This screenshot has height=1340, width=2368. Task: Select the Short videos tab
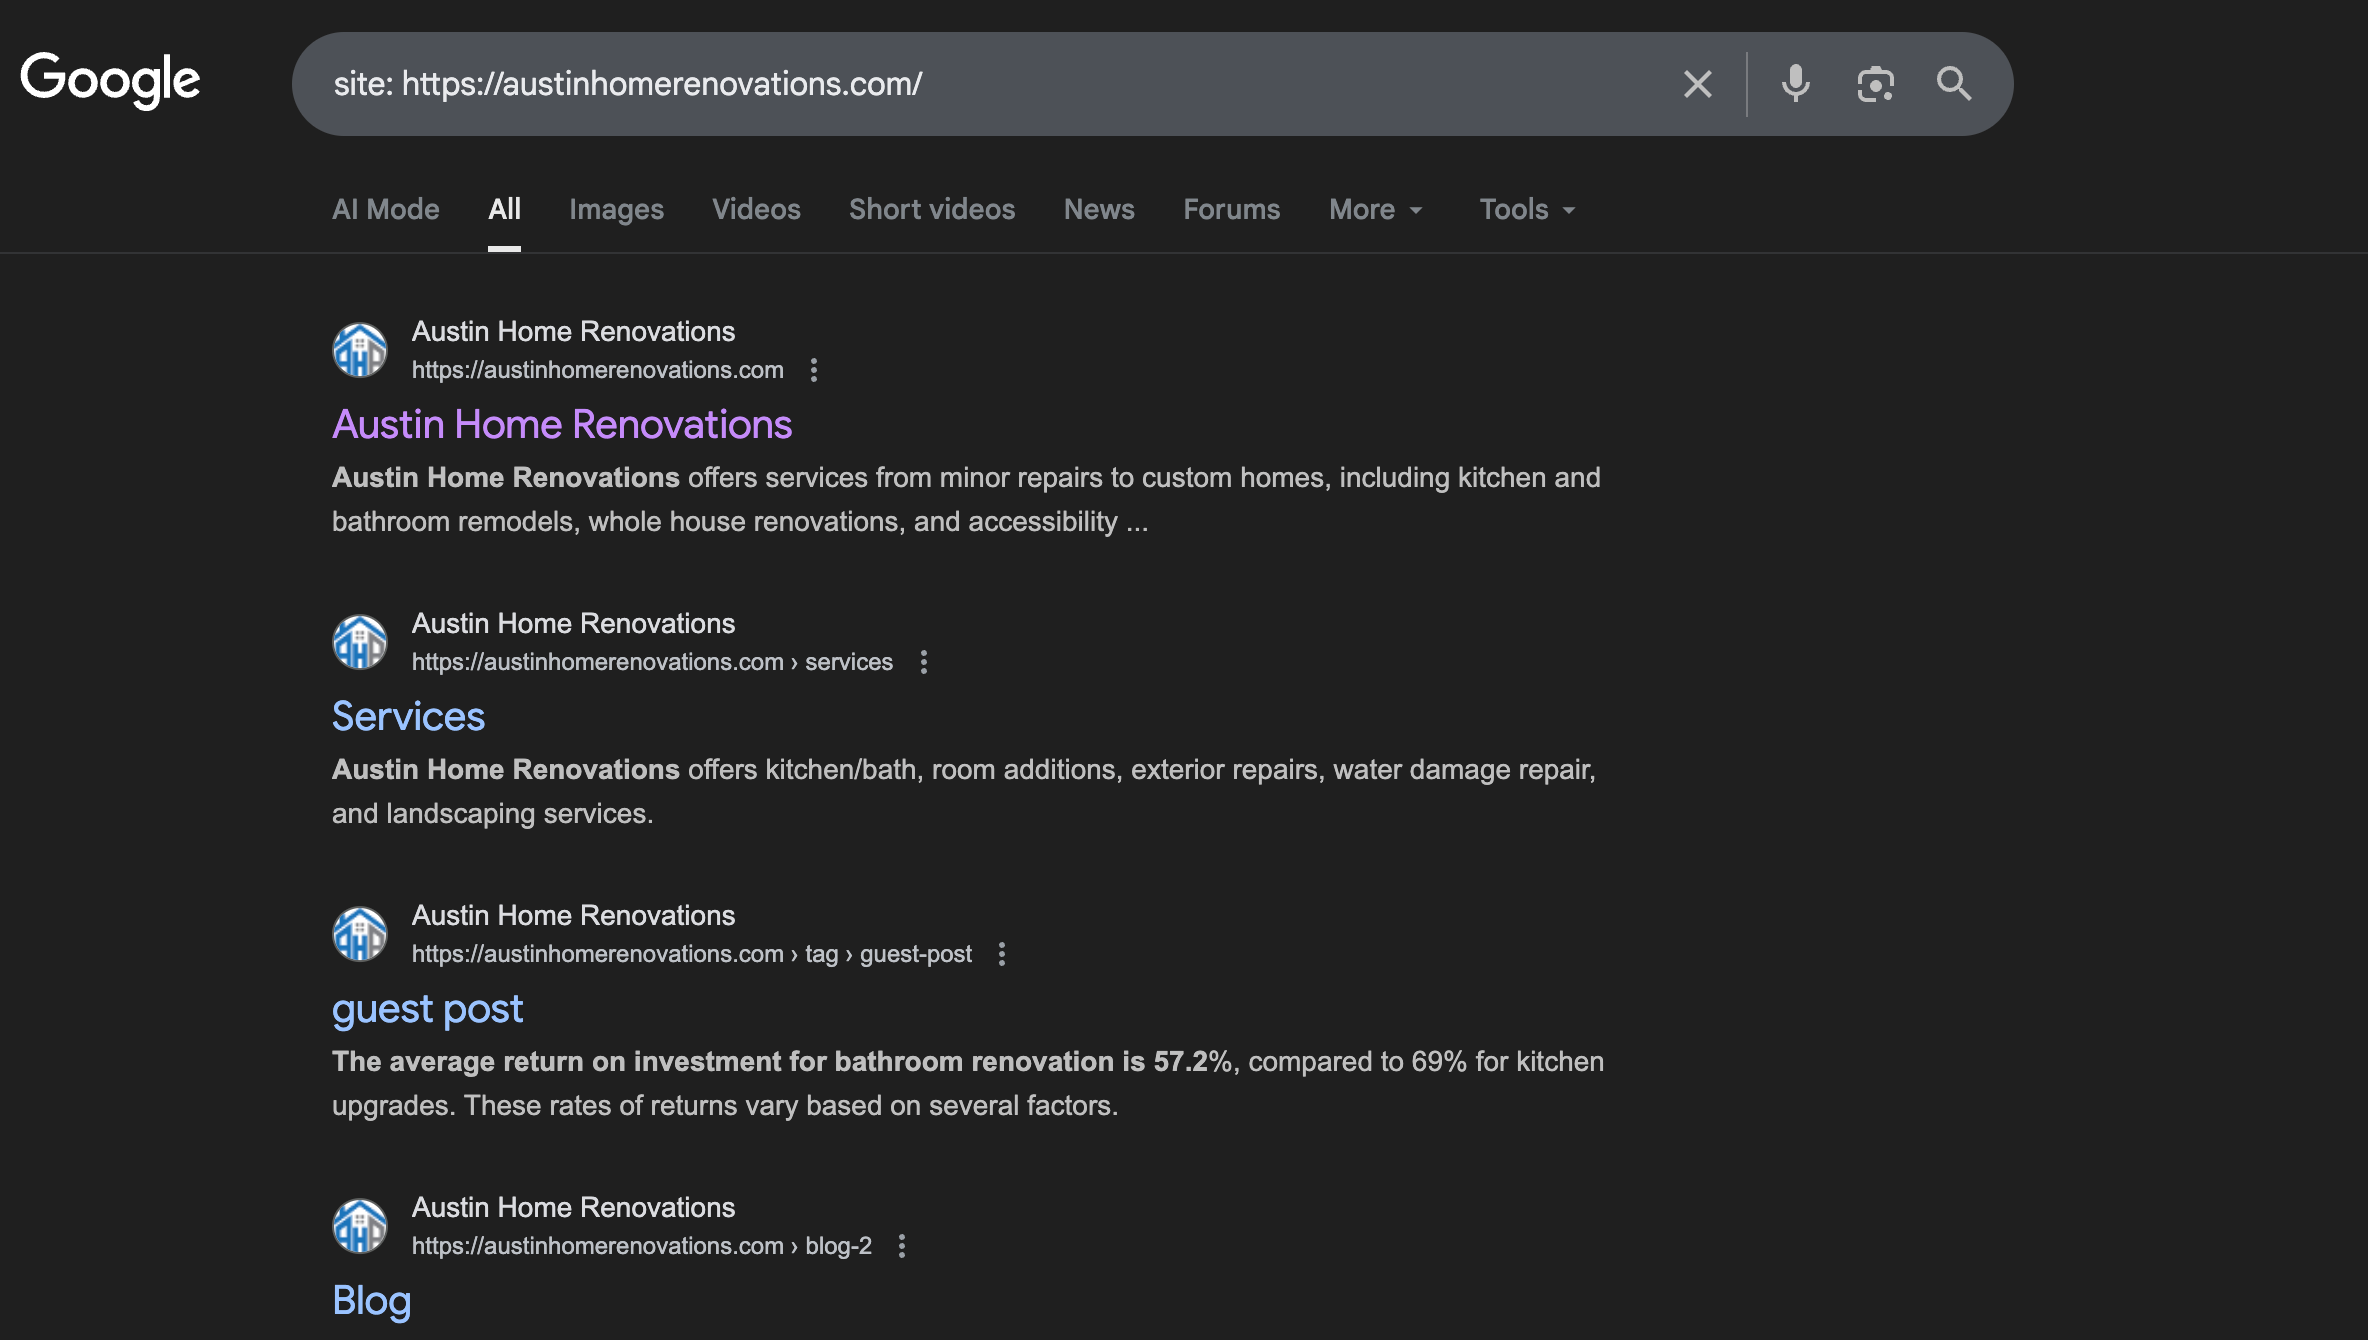(x=931, y=209)
